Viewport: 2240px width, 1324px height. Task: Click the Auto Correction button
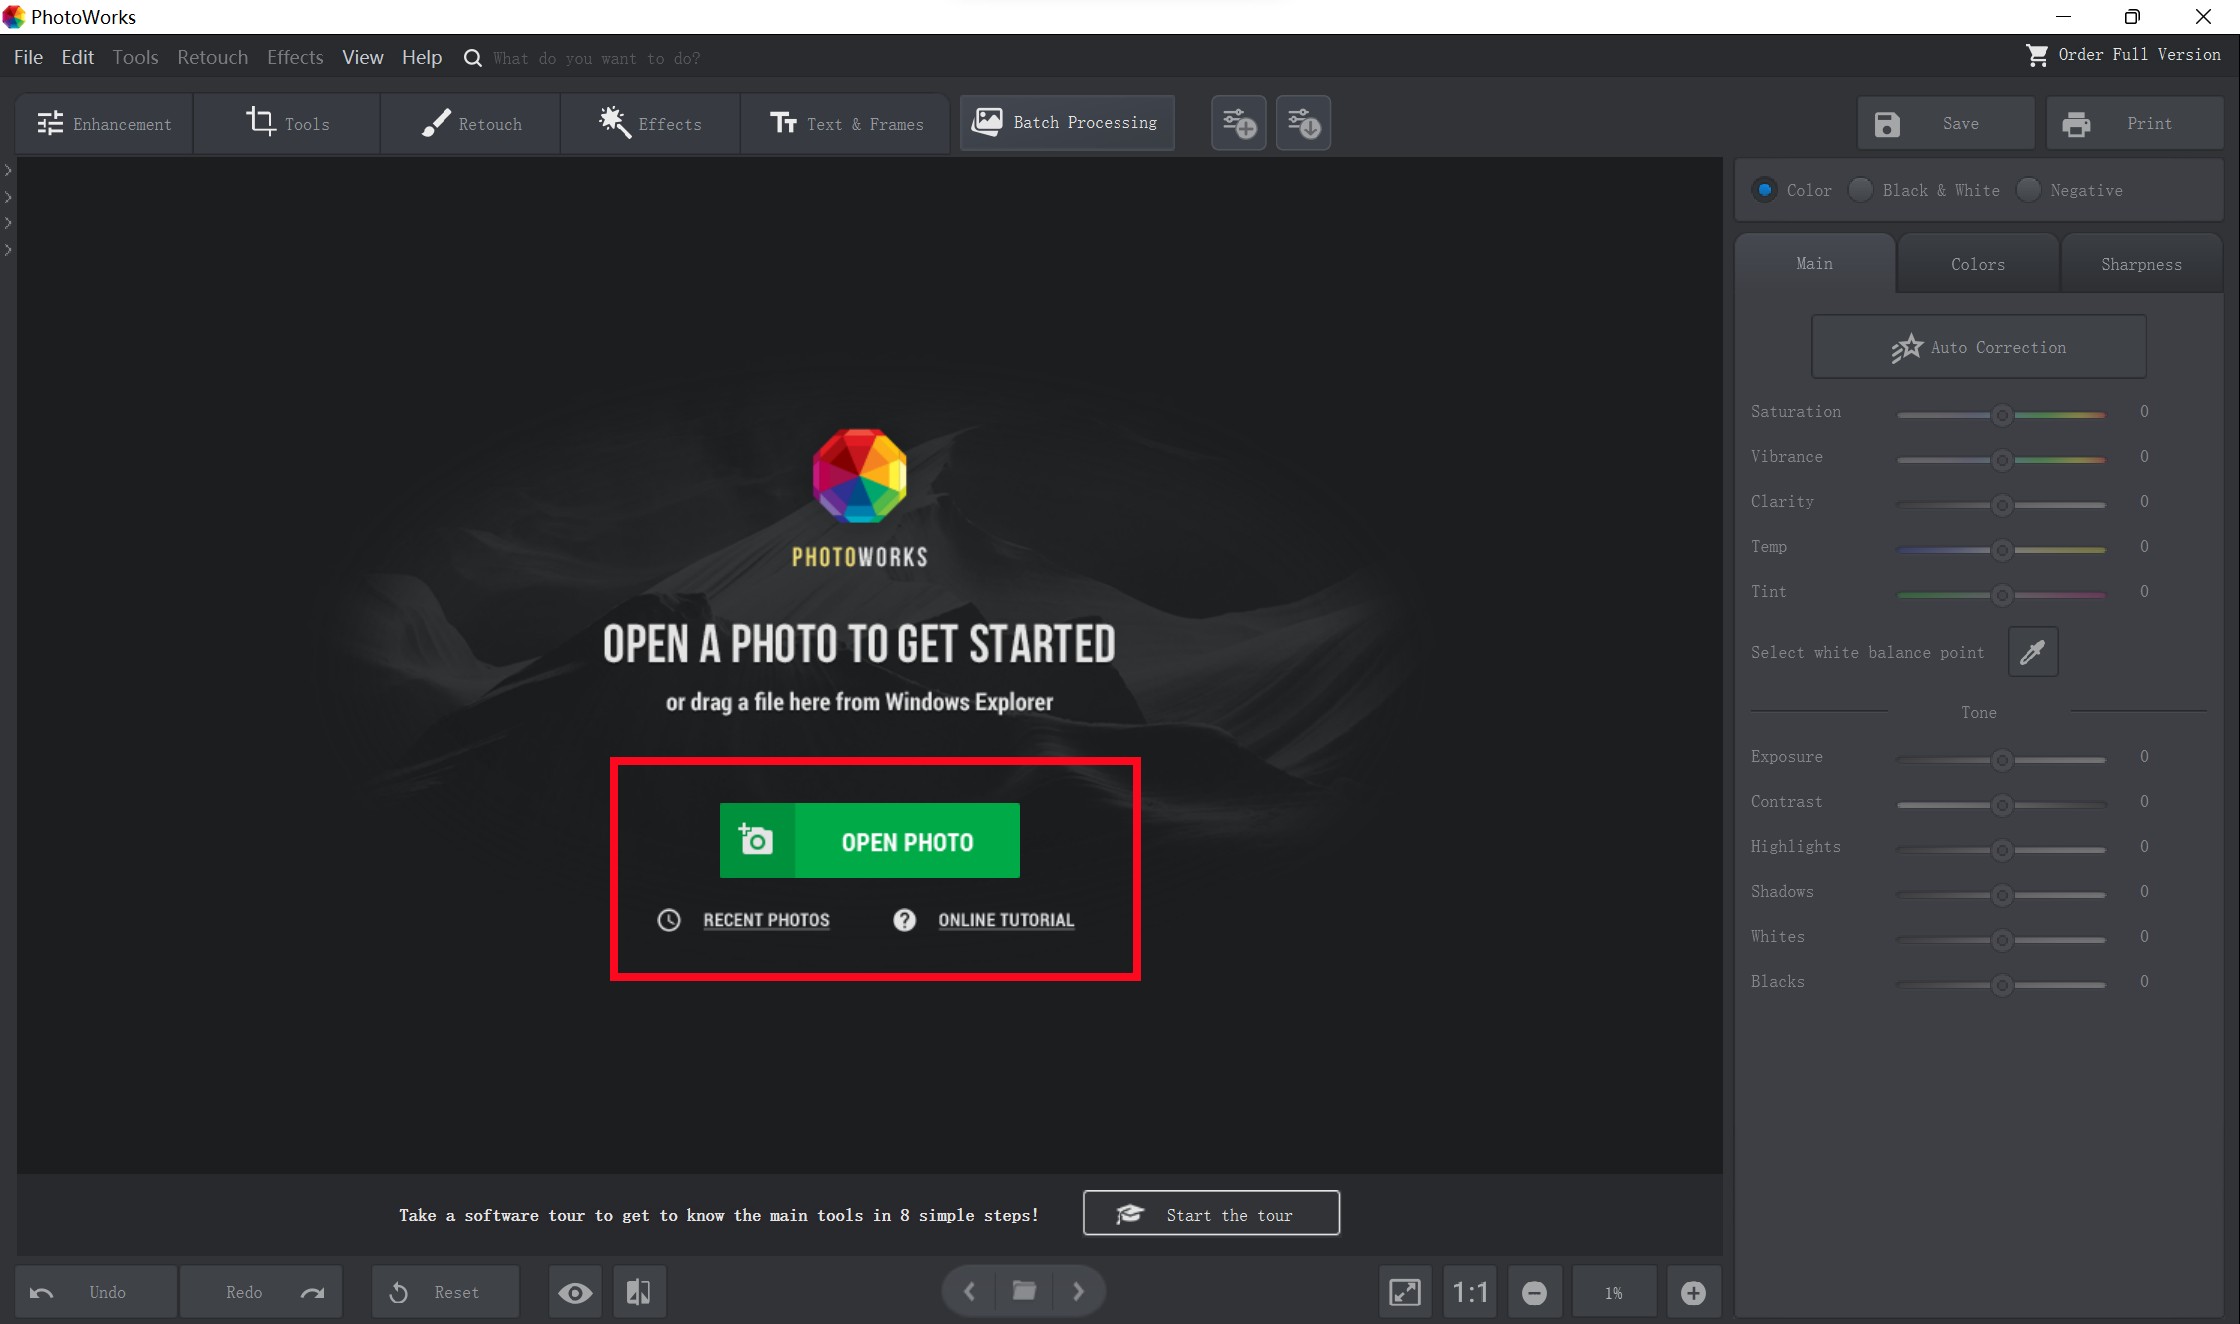pos(1978,347)
